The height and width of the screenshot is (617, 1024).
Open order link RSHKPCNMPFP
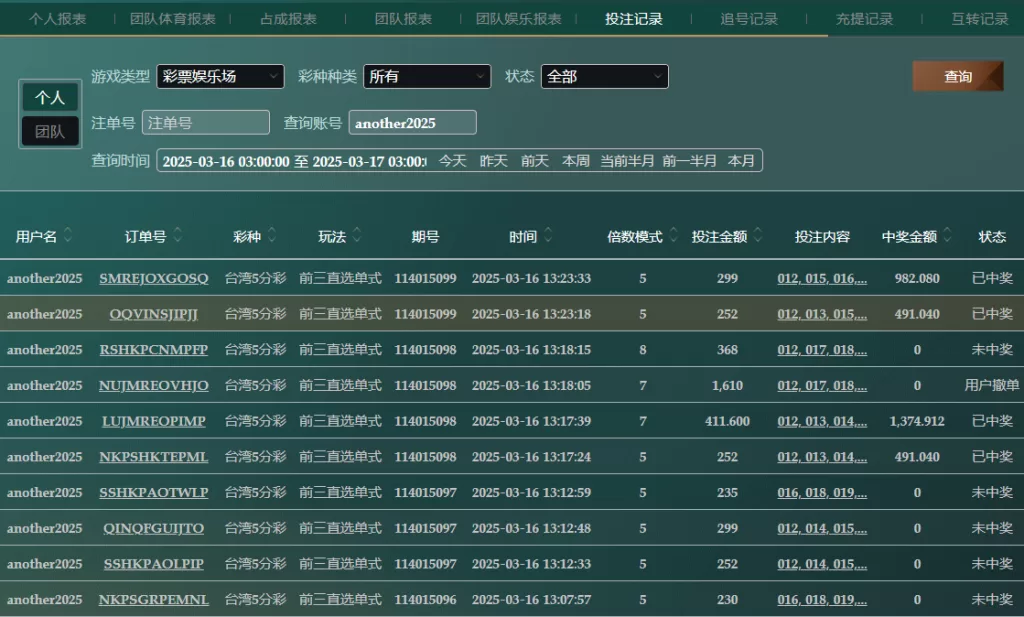(x=153, y=349)
